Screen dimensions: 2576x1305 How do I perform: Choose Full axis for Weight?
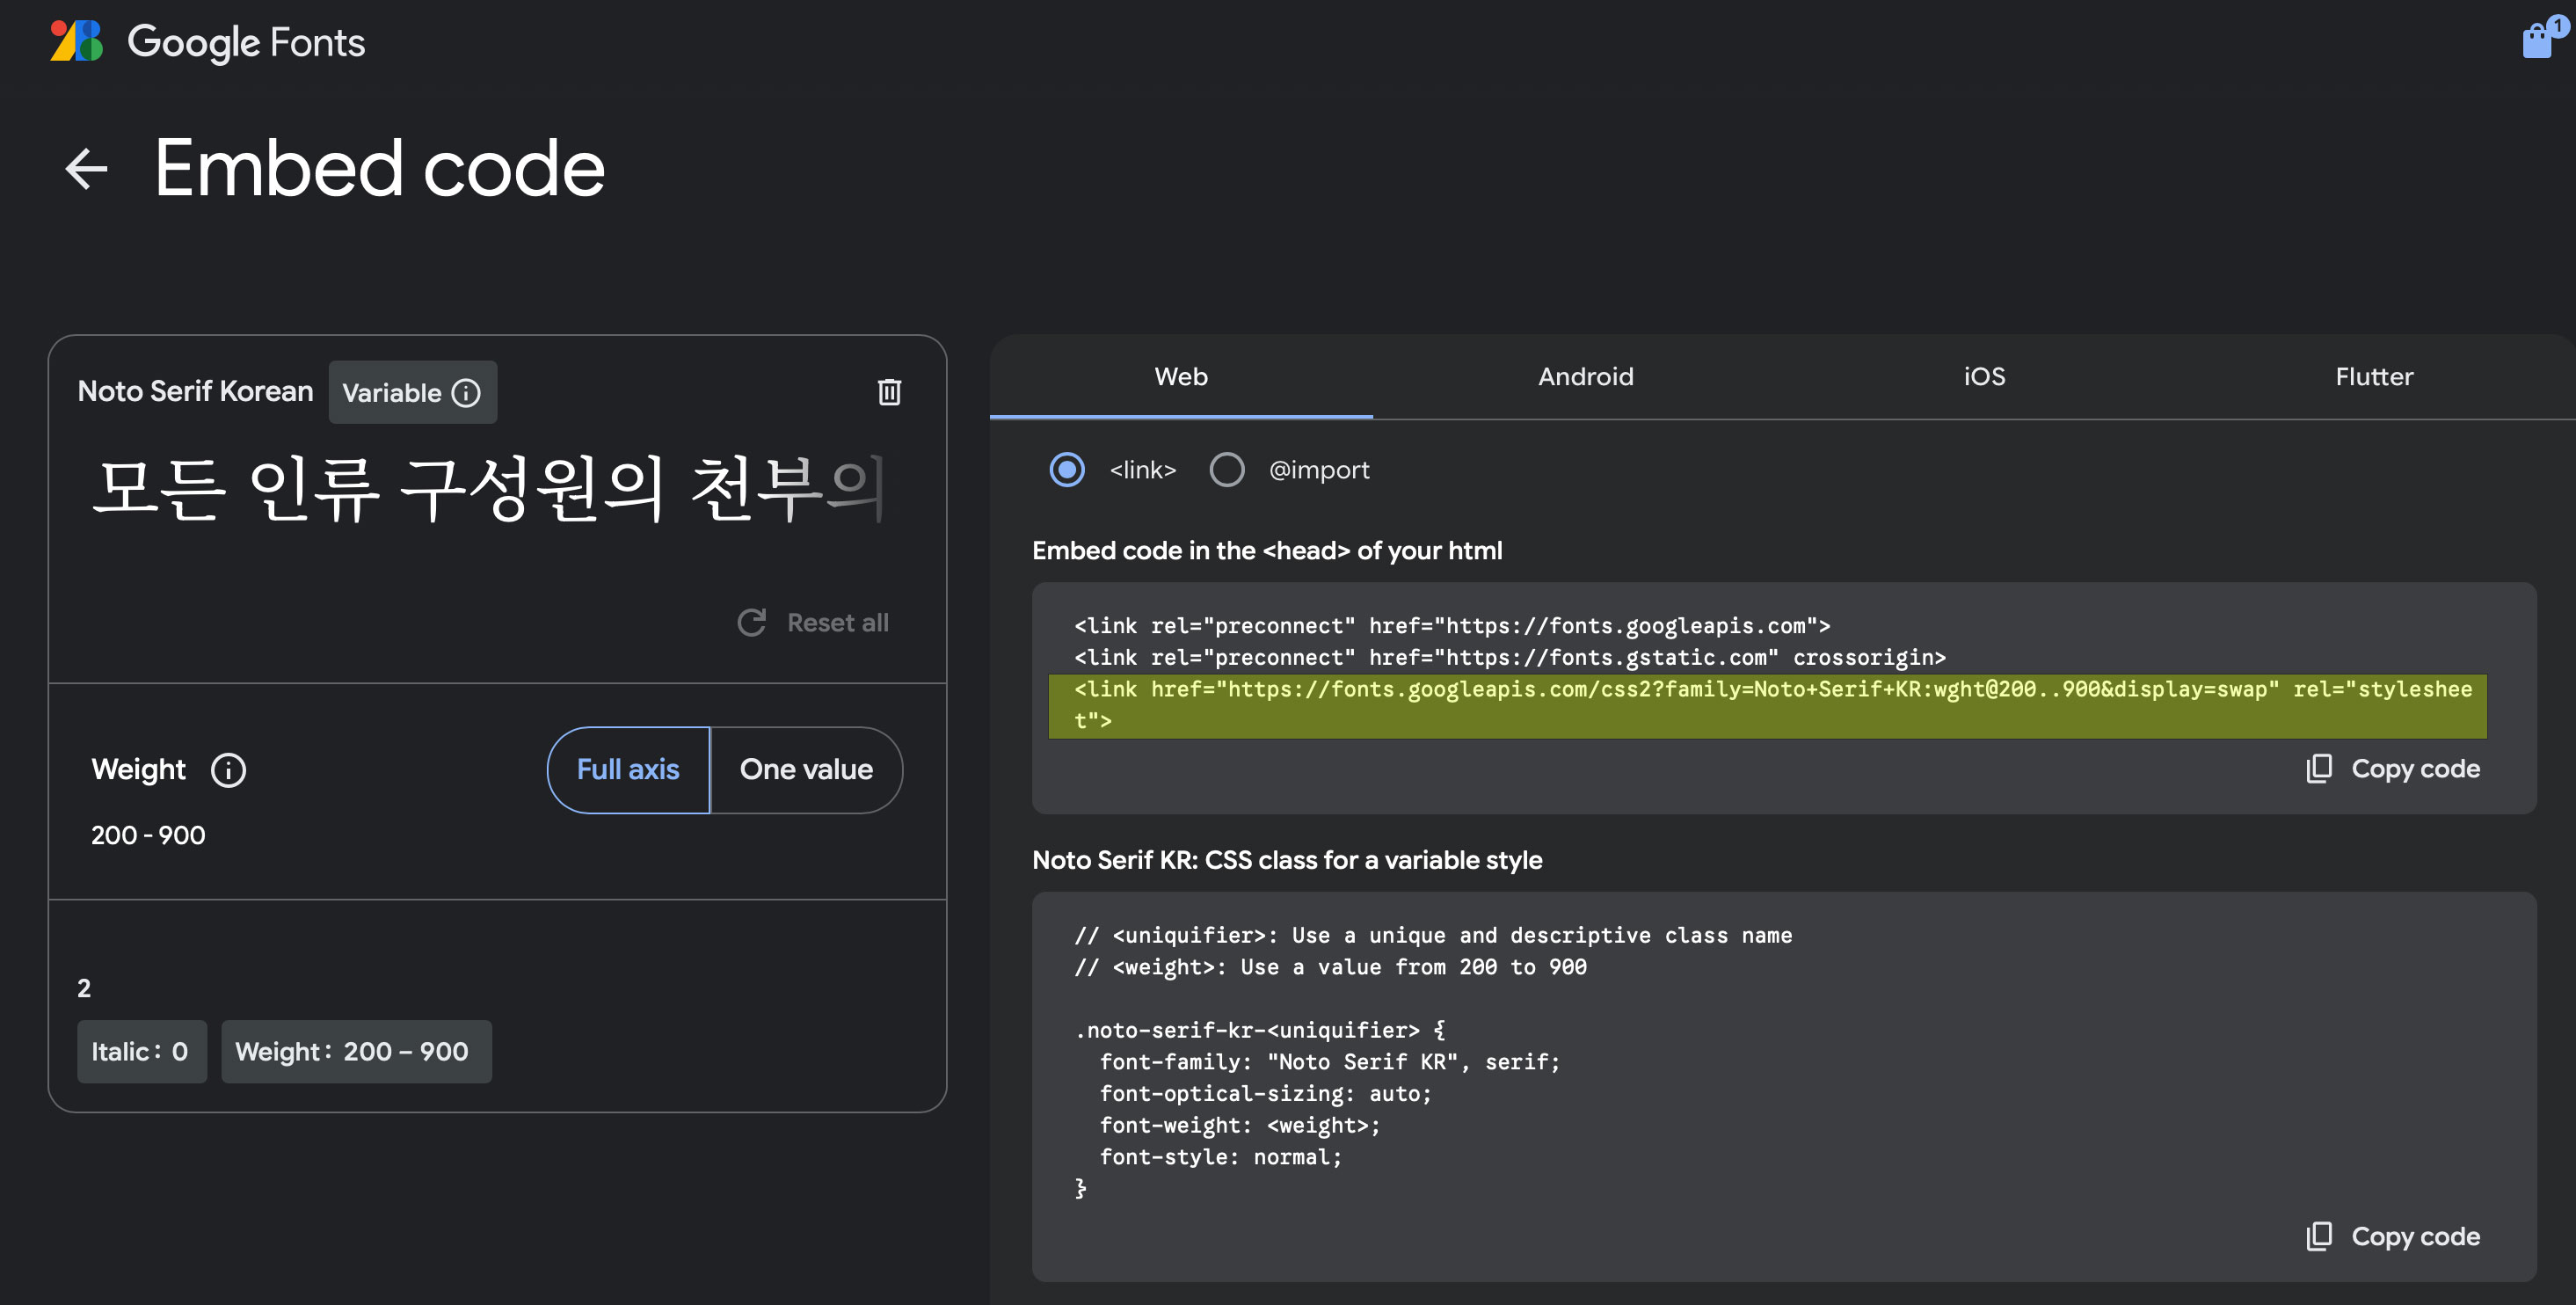pos(628,770)
